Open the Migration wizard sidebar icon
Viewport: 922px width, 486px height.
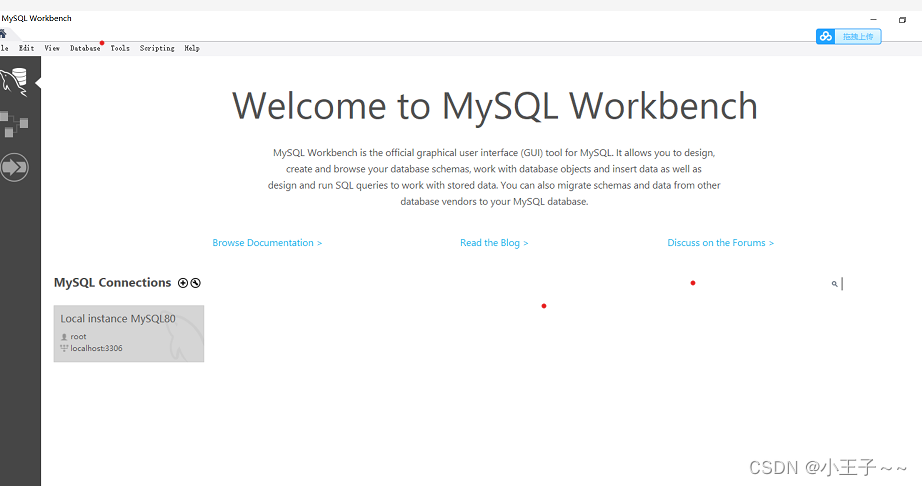tap(14, 167)
